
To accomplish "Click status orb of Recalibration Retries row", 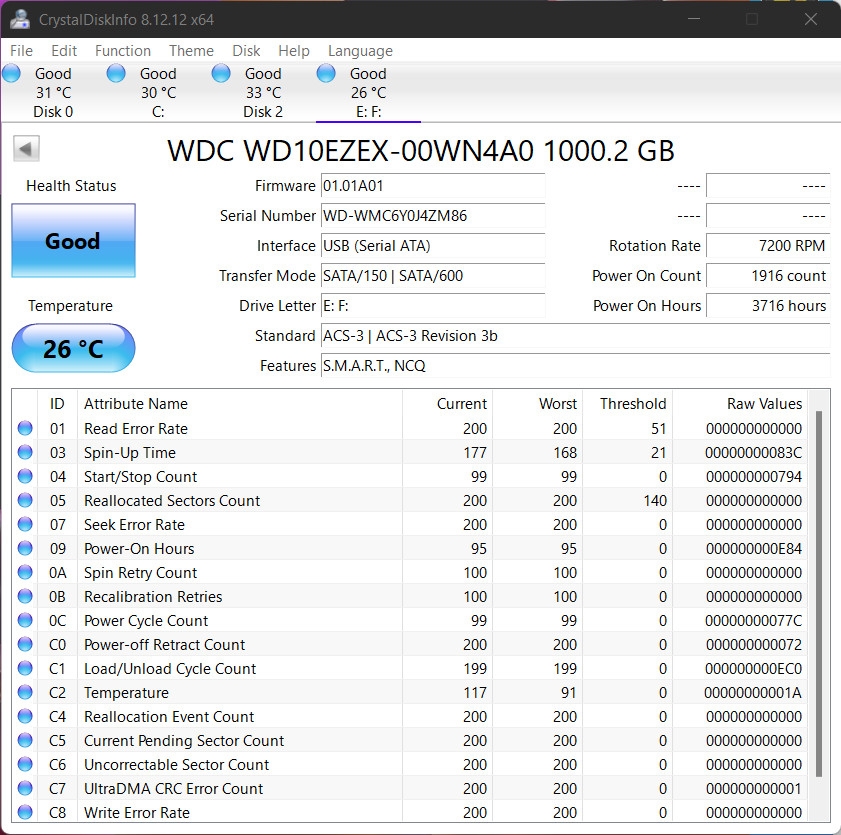I will pyautogui.click(x=25, y=596).
